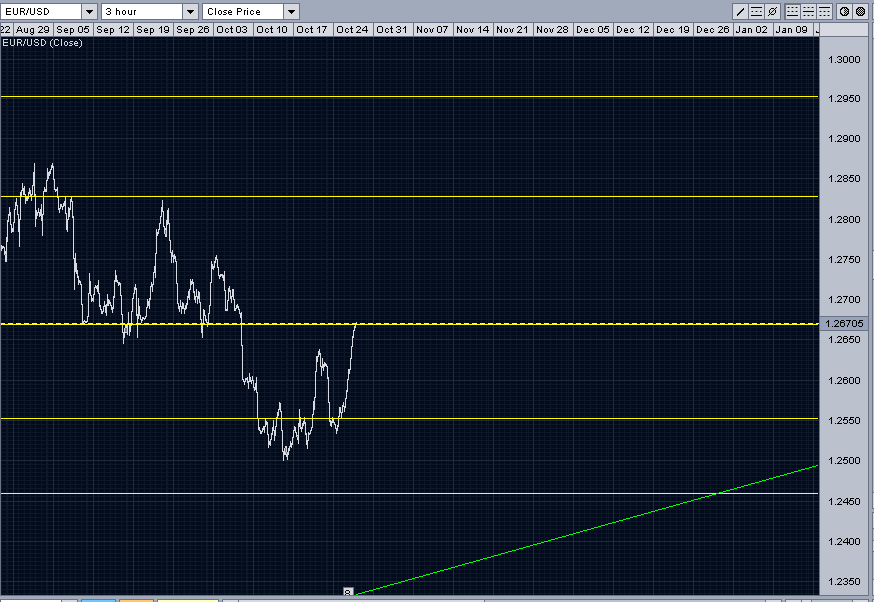
Task: Open the Close Price chart type dropdown
Action: tap(289, 10)
